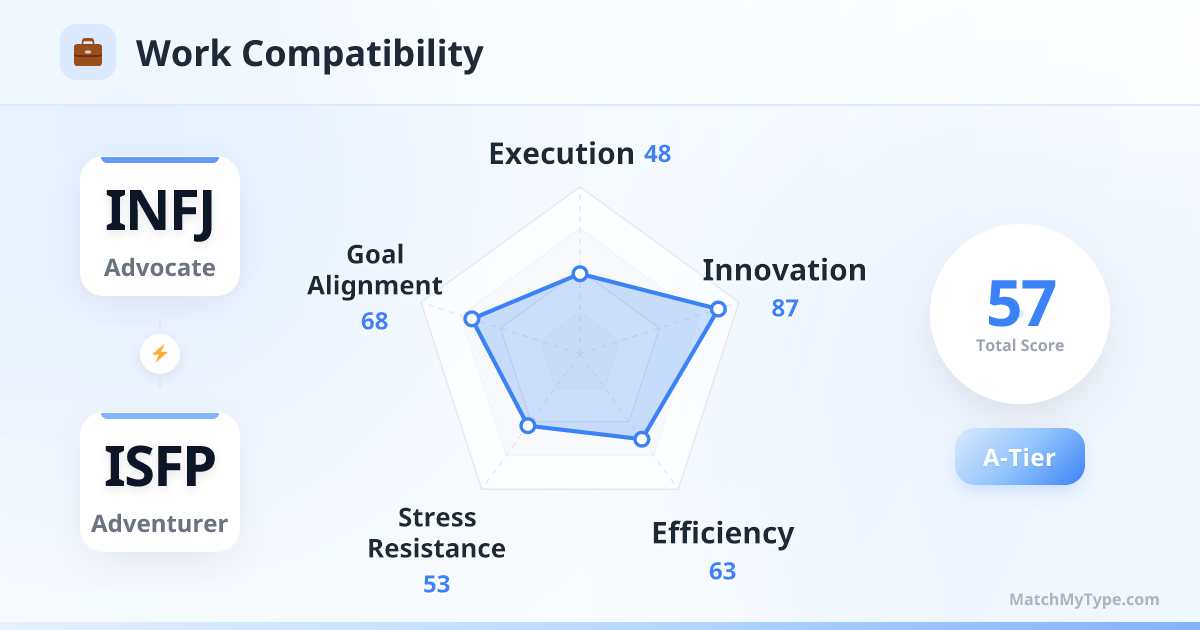This screenshot has height=630, width=1200.
Task: Click the Goal Alignment label
Action: [375, 270]
